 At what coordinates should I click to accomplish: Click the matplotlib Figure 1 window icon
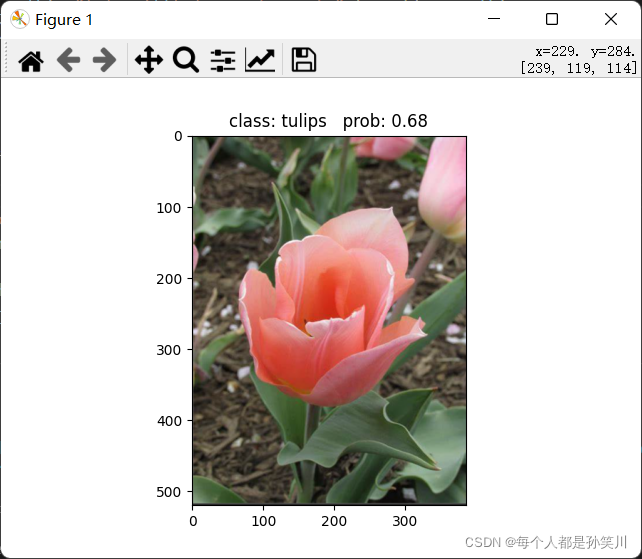19,19
